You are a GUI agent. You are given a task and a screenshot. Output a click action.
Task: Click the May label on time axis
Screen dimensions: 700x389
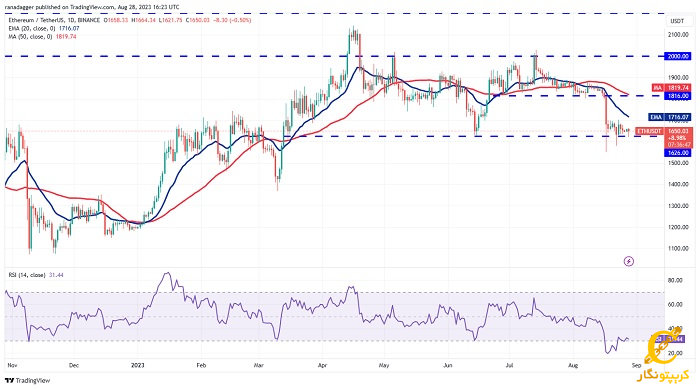click(x=384, y=365)
